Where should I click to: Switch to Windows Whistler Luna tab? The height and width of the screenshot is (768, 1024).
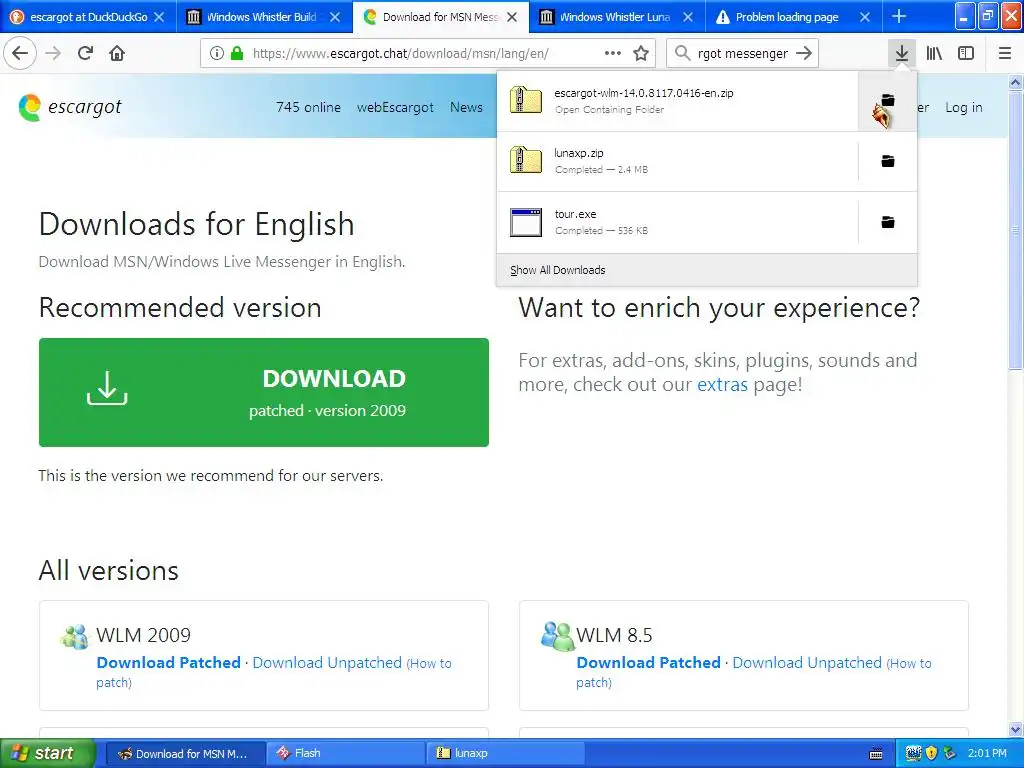(617, 17)
